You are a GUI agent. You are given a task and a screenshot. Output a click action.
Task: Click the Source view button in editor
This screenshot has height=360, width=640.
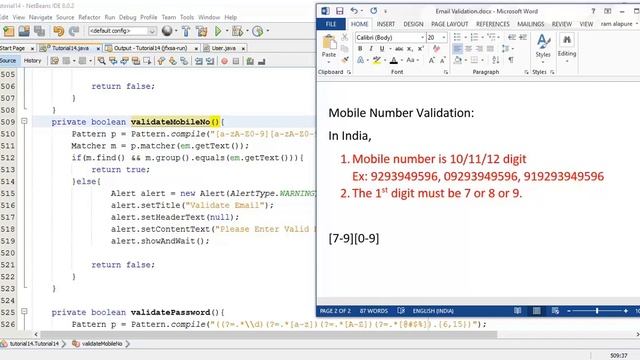[x=8, y=61]
